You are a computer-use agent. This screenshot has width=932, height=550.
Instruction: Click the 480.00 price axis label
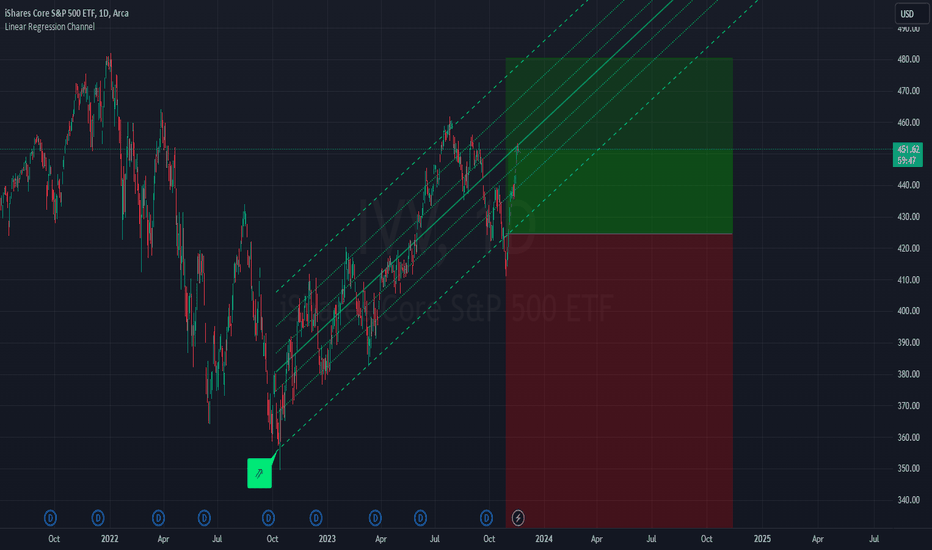(x=908, y=59)
